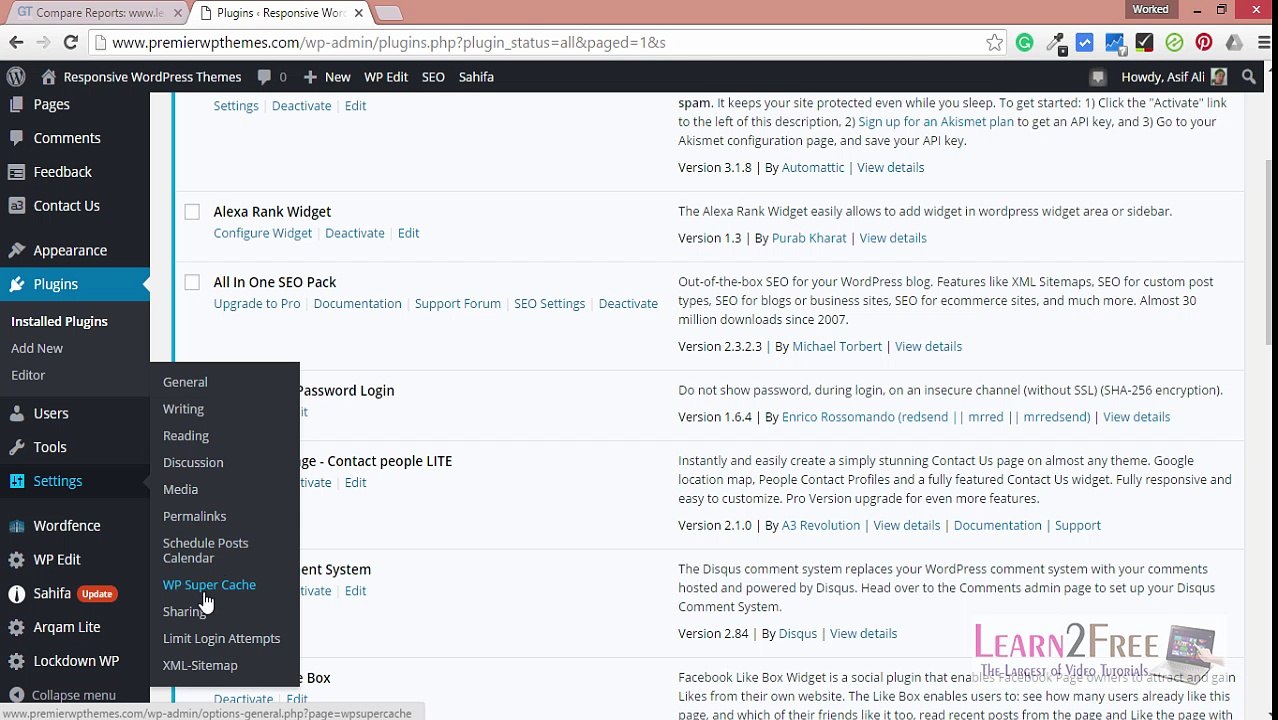Click the Arqam Lite icon in sidebar
1278x720 pixels.
(x=16, y=627)
